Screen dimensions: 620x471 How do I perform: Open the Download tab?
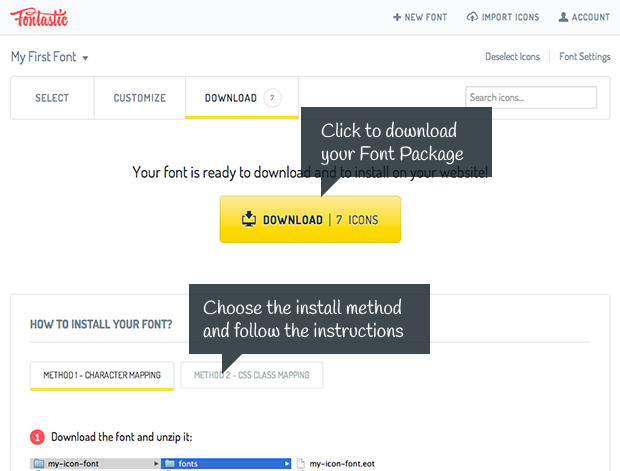click(x=242, y=98)
